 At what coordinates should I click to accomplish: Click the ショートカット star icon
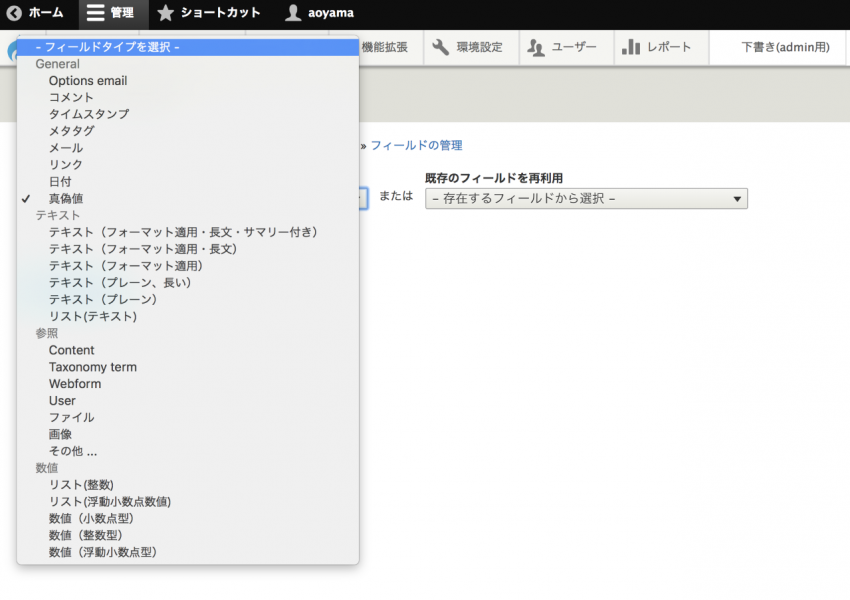coord(165,13)
